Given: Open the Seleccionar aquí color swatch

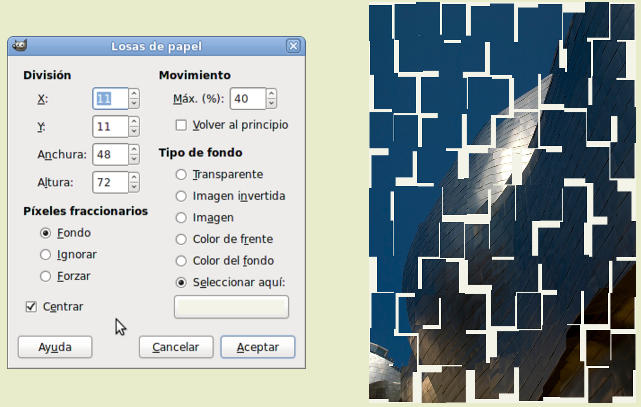Looking at the screenshot, I should (x=231, y=307).
